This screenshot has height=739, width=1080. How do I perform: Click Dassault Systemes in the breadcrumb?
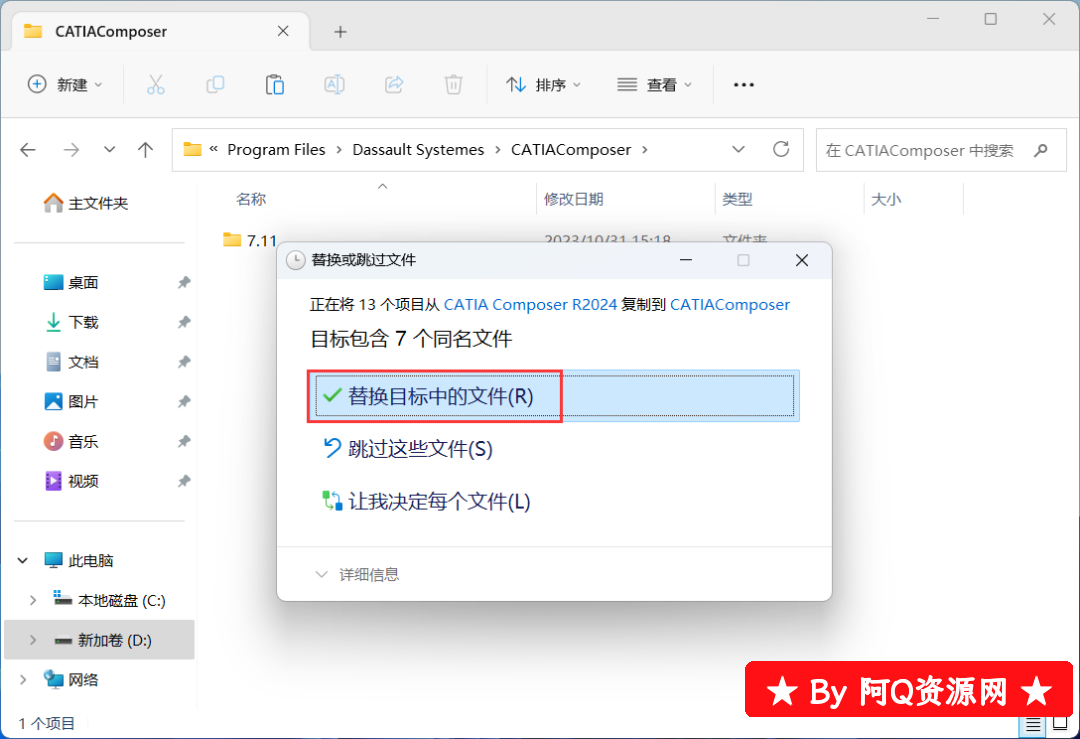tap(418, 149)
